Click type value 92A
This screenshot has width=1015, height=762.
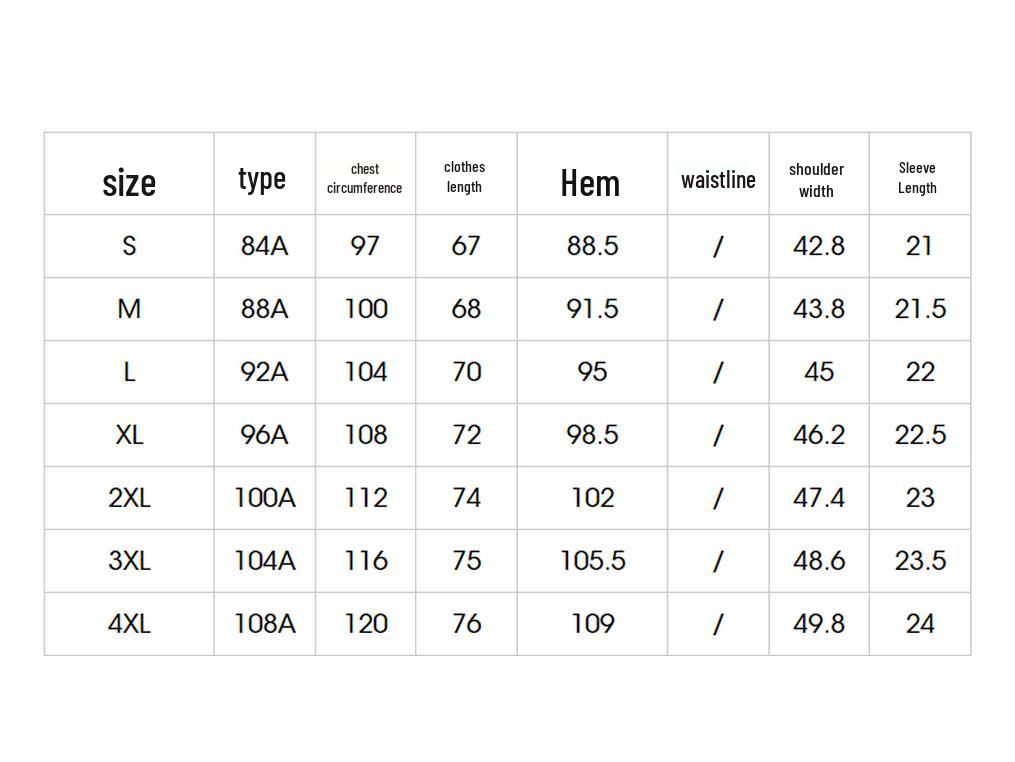pyautogui.click(x=264, y=372)
